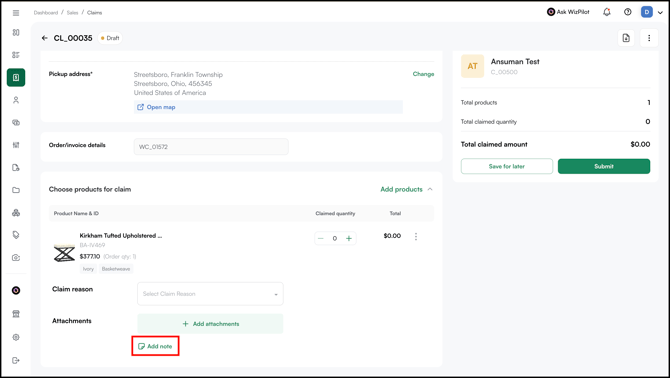Image resolution: width=670 pixels, height=378 pixels.
Task: Click the Draft status badge
Action: click(110, 38)
